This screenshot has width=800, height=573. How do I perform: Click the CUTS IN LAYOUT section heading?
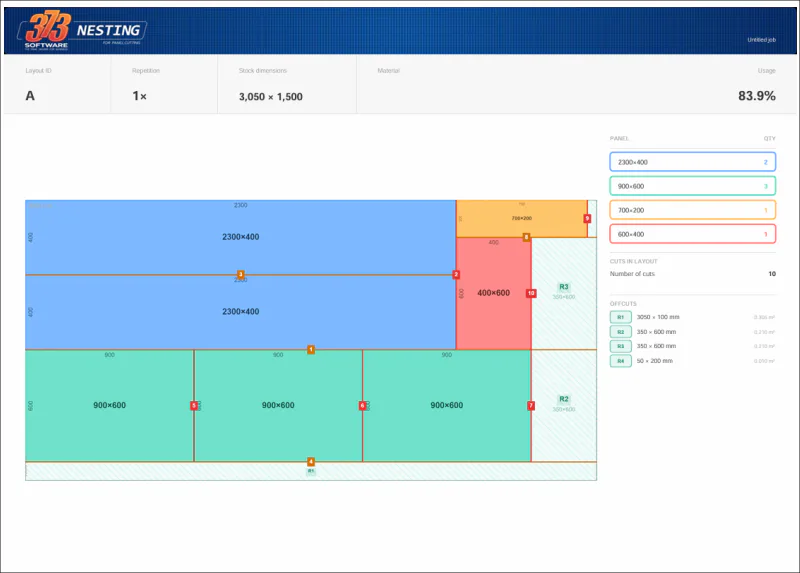point(633,261)
